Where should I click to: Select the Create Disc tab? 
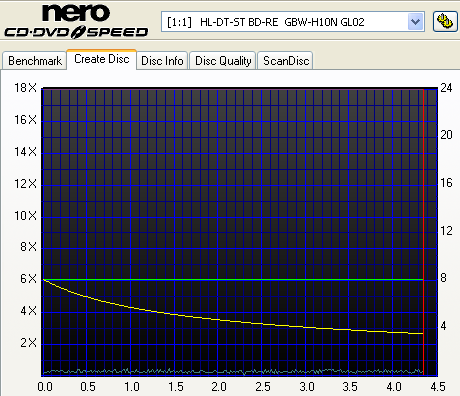click(102, 59)
